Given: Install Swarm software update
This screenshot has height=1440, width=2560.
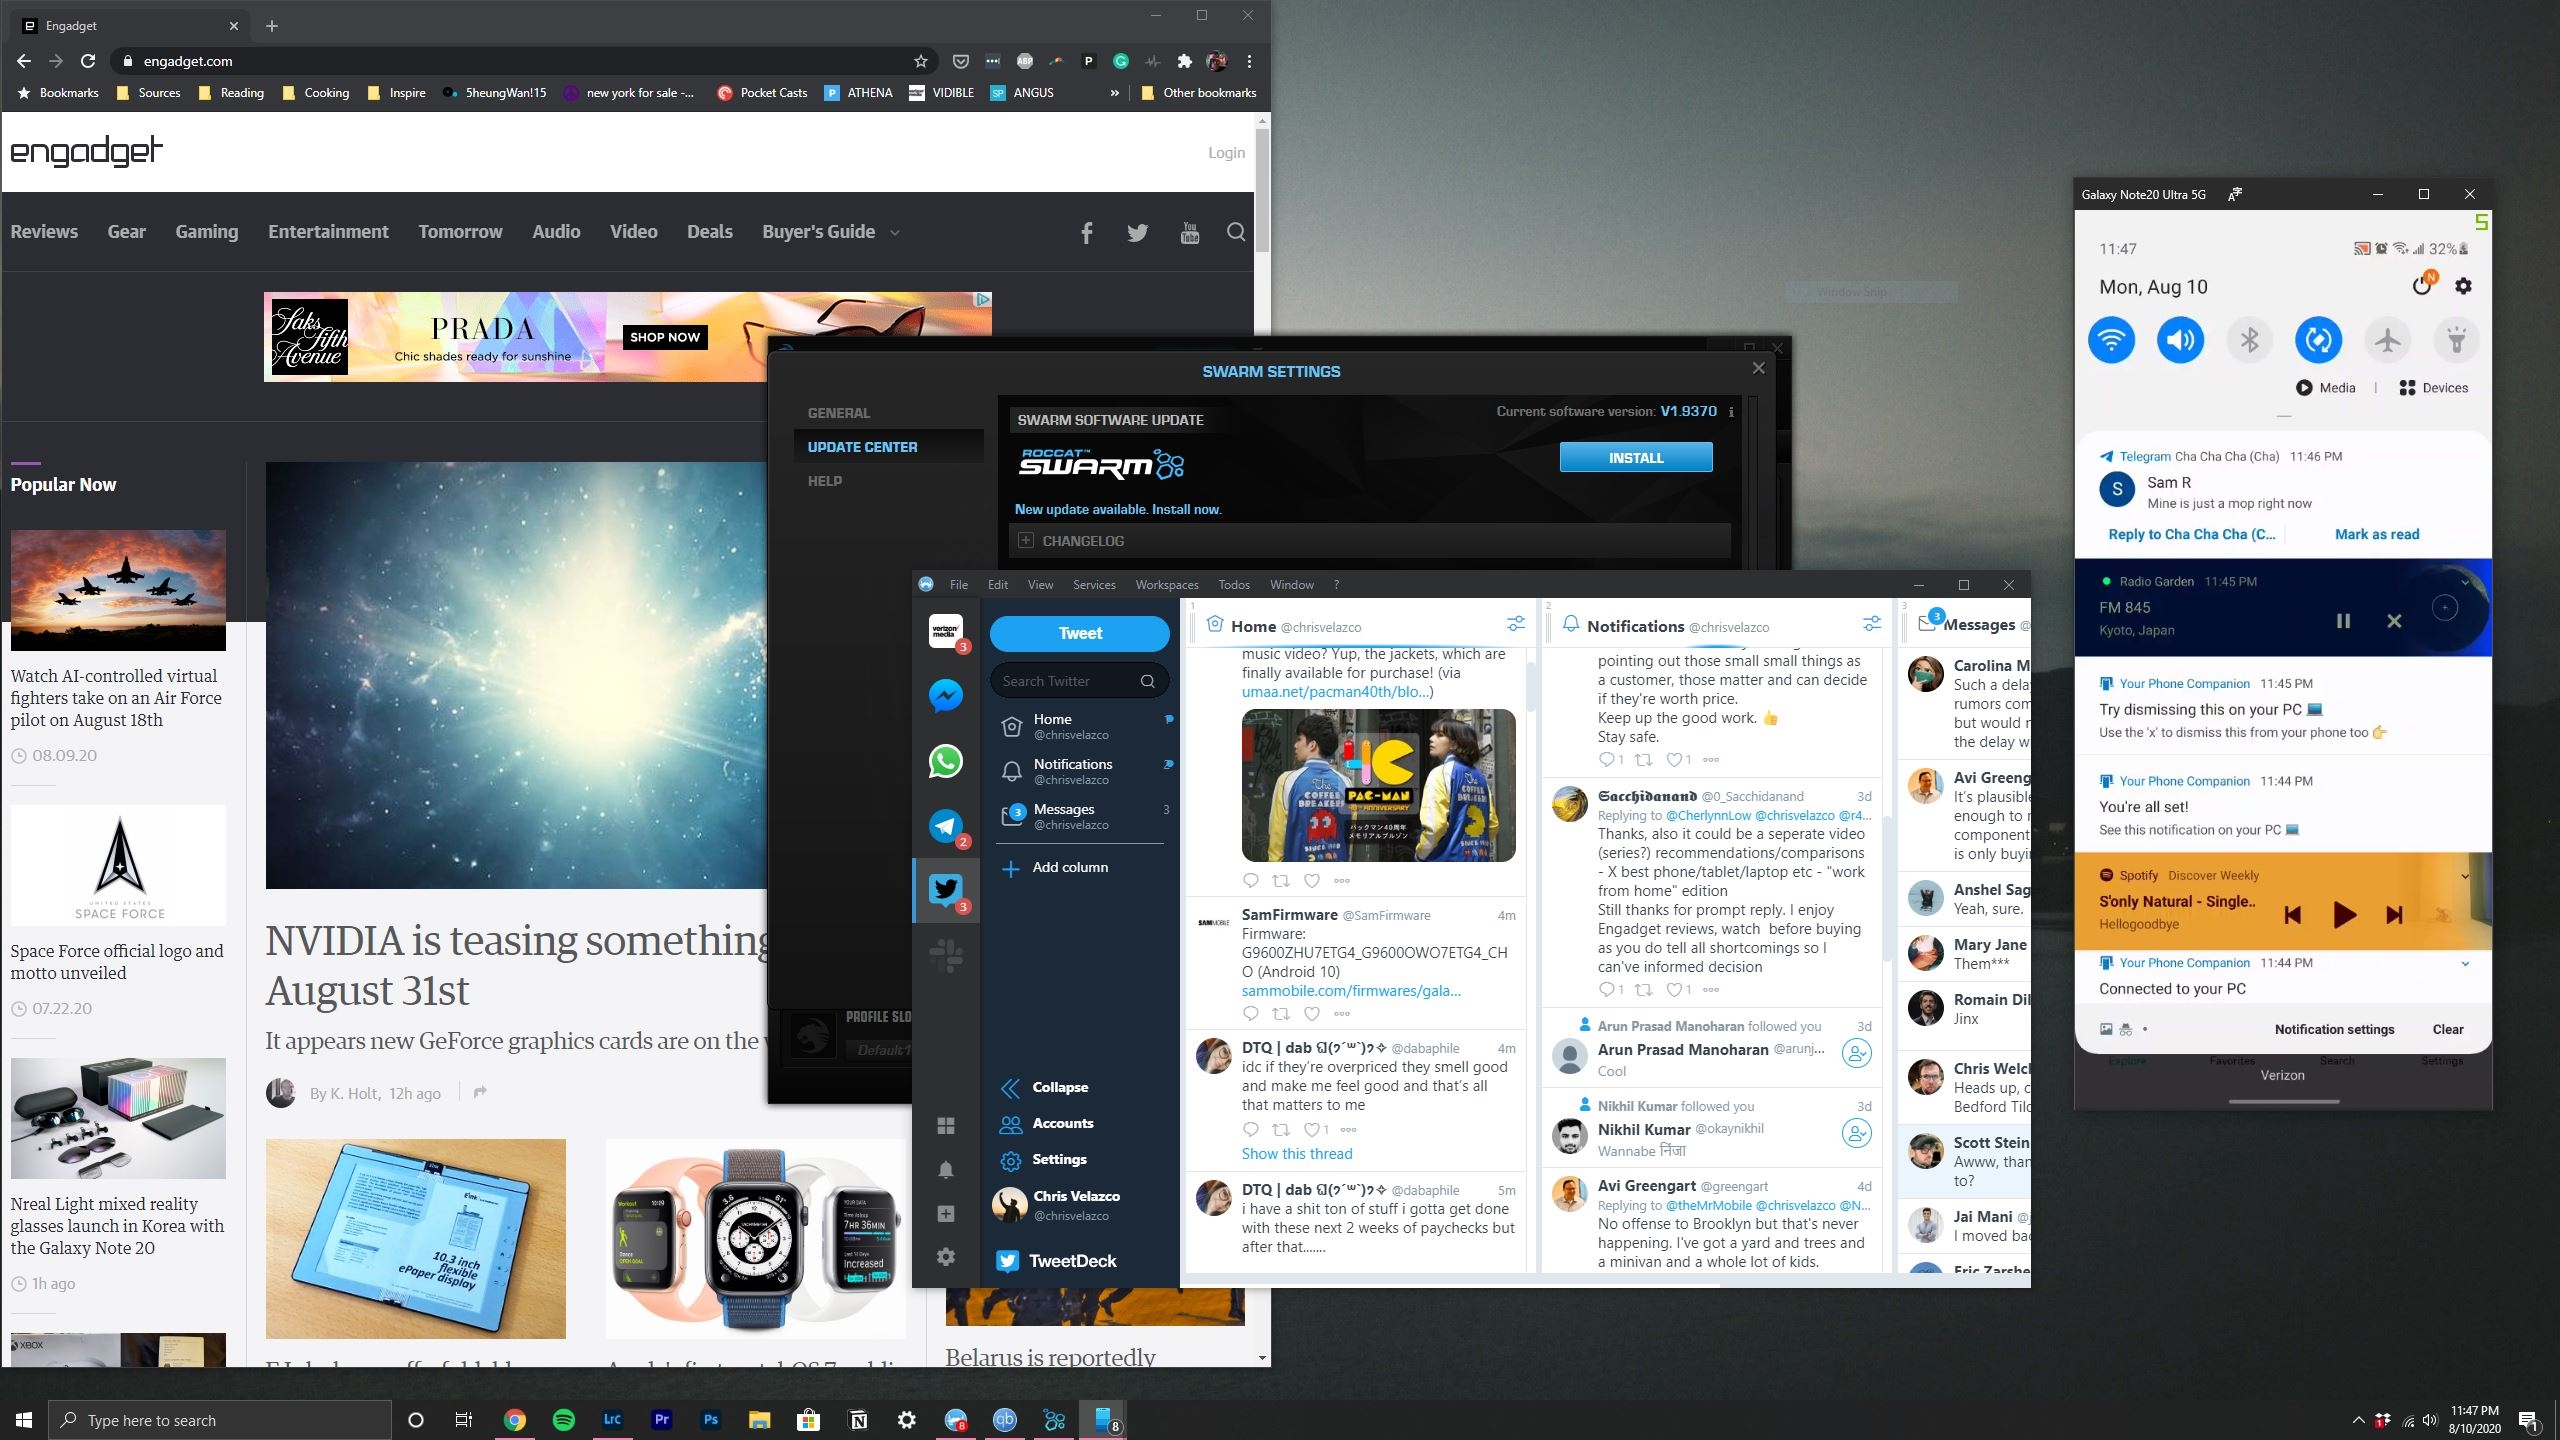Looking at the screenshot, I should click(1633, 457).
